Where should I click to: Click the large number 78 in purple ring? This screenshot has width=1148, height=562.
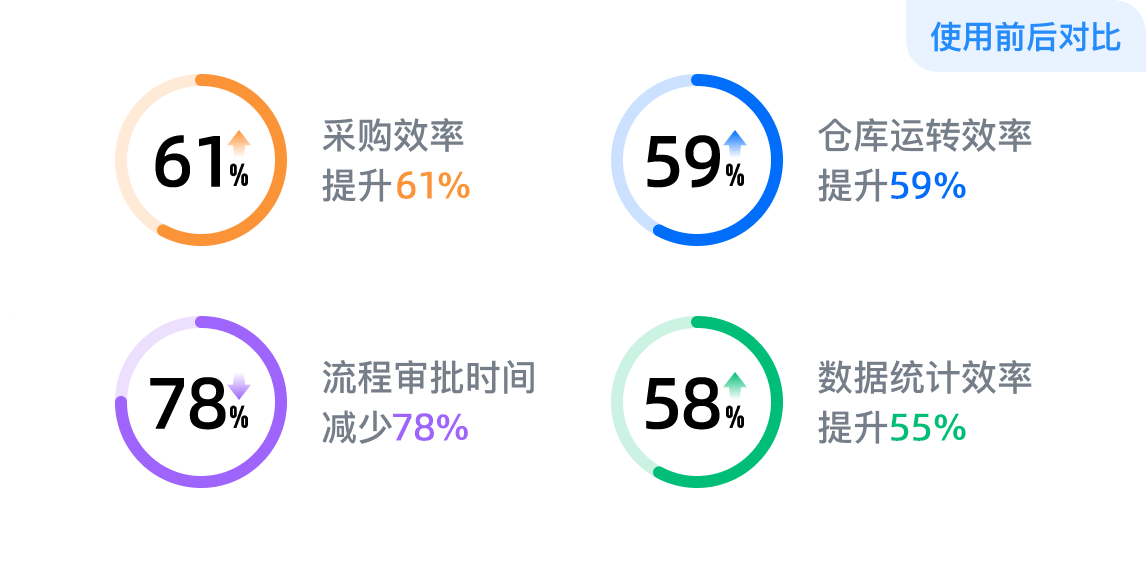187,404
